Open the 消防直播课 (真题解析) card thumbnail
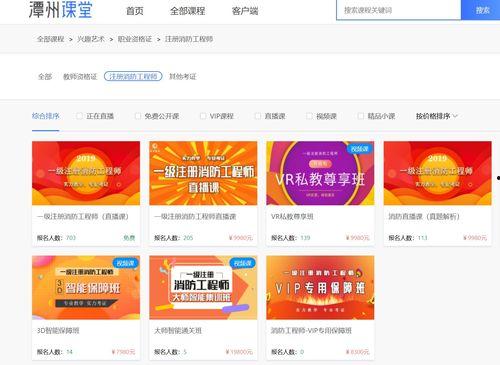This screenshot has height=365, width=500. pos(438,173)
